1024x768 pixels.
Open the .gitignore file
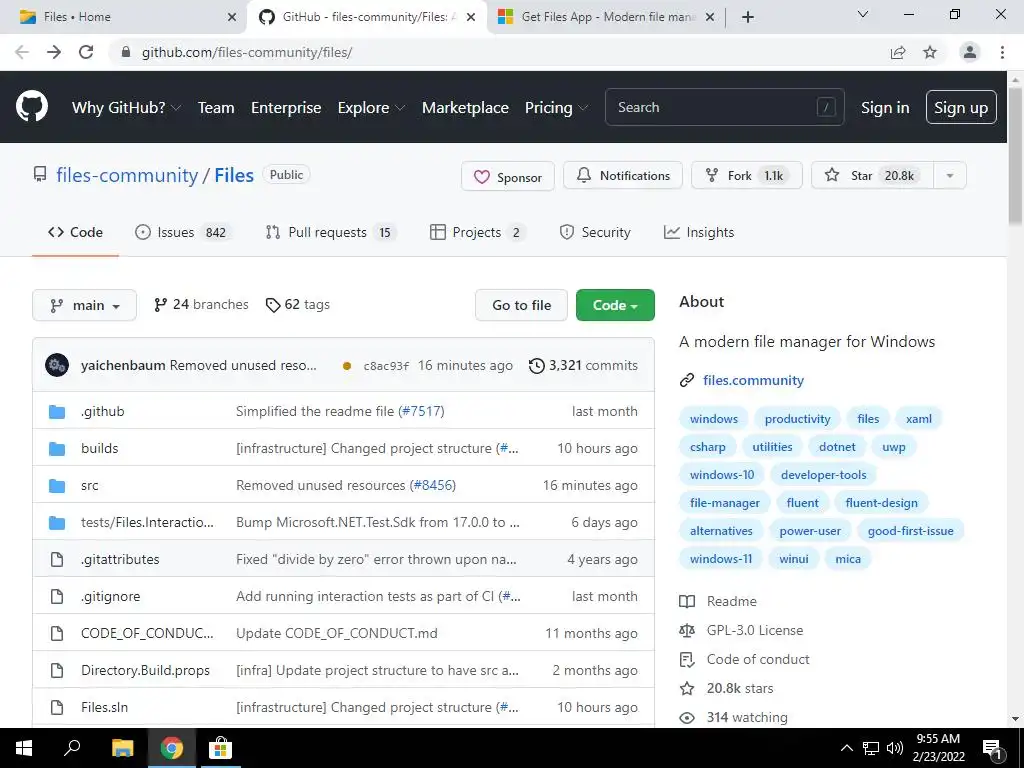coord(110,596)
